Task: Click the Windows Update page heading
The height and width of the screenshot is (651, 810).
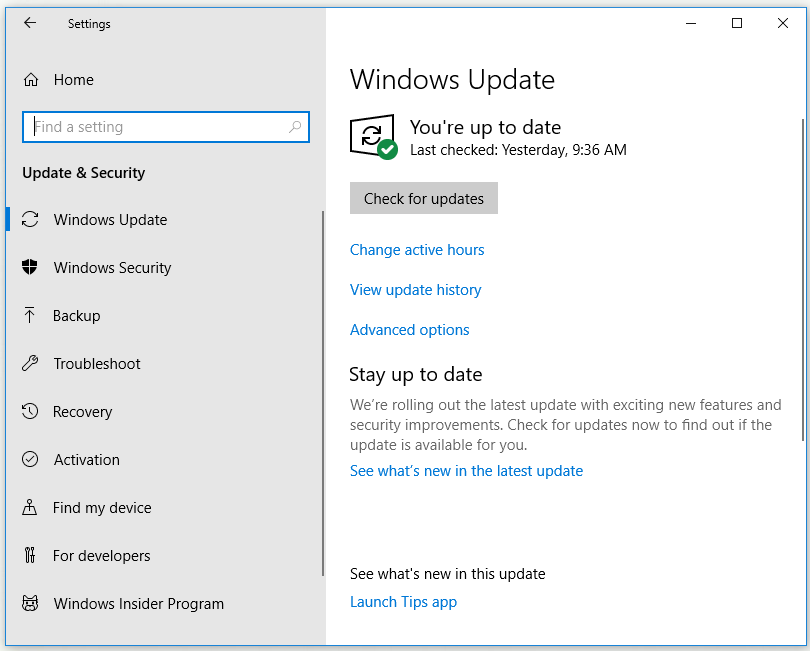Action: point(452,80)
